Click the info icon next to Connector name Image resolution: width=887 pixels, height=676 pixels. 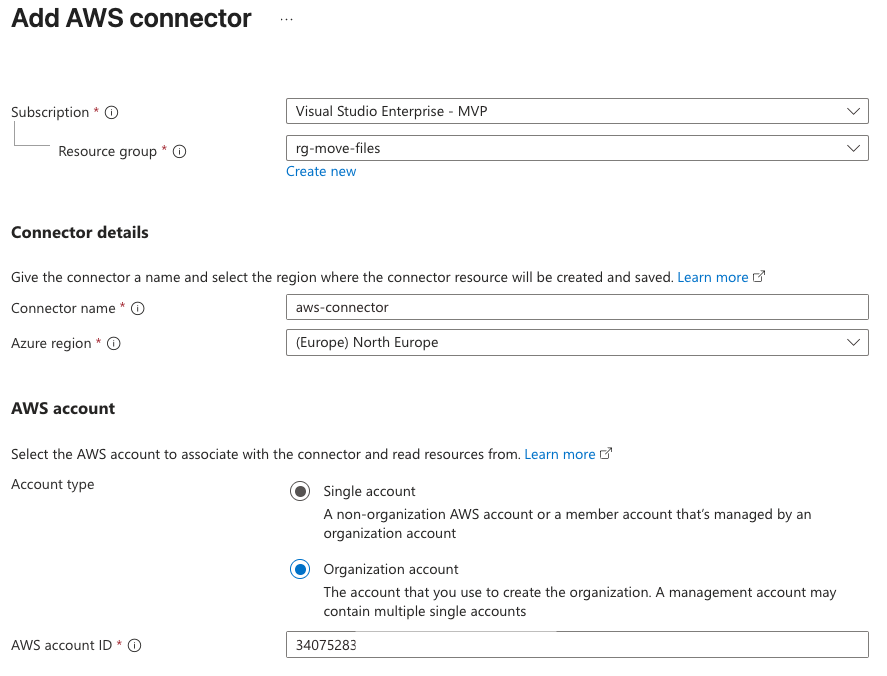138,309
